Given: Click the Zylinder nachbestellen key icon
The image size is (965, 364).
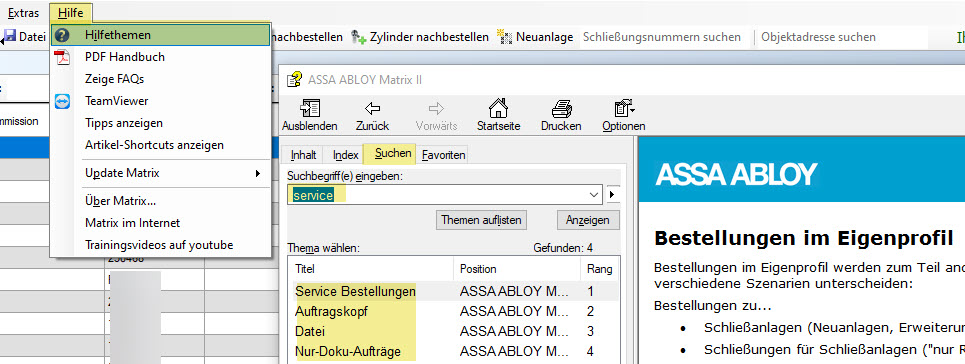Looking at the screenshot, I should (359, 37).
